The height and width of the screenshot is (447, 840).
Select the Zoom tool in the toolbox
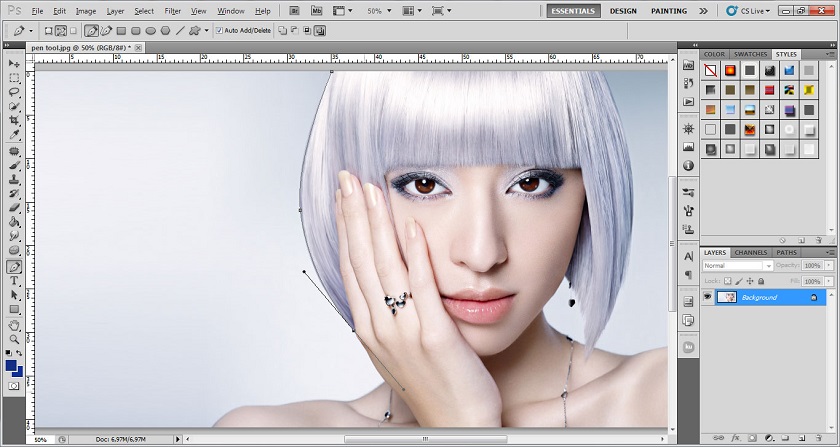14,339
